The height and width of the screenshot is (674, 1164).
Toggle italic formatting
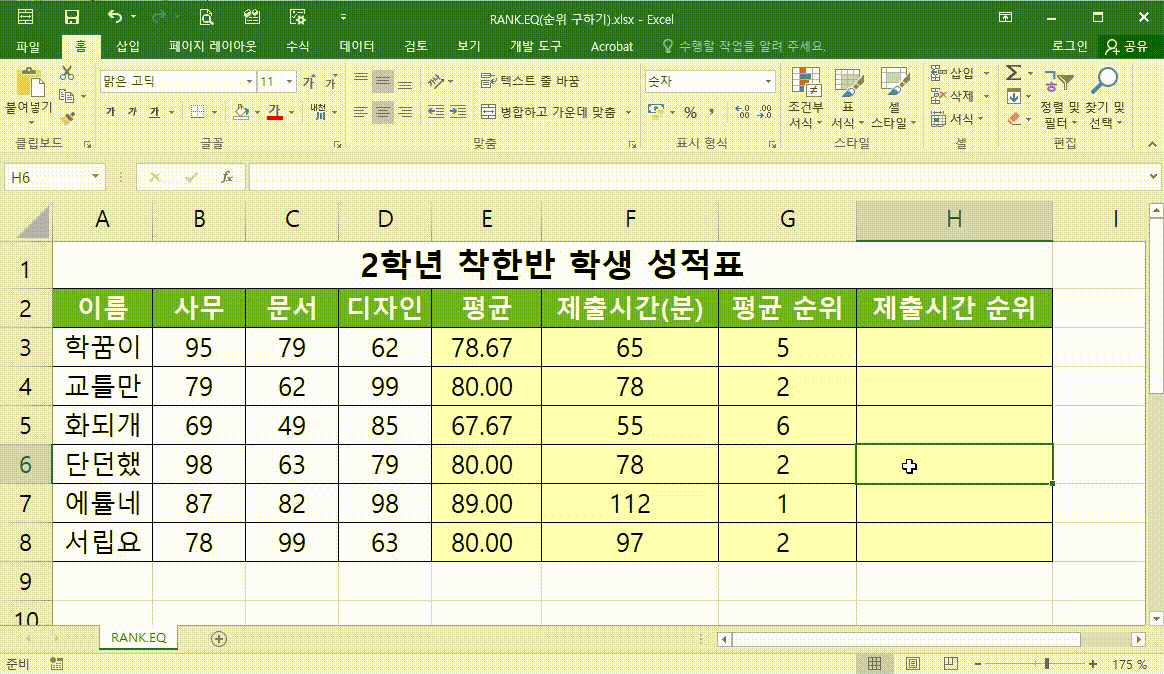133,112
